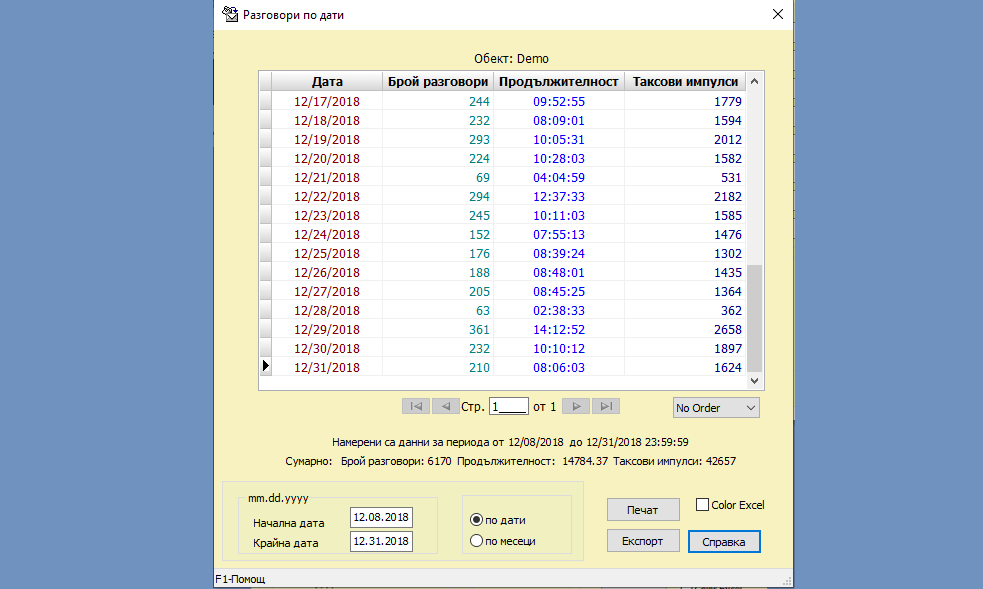983x589 pixels.
Task: Select the 12/26/2018 date cell
Action: pos(327,273)
